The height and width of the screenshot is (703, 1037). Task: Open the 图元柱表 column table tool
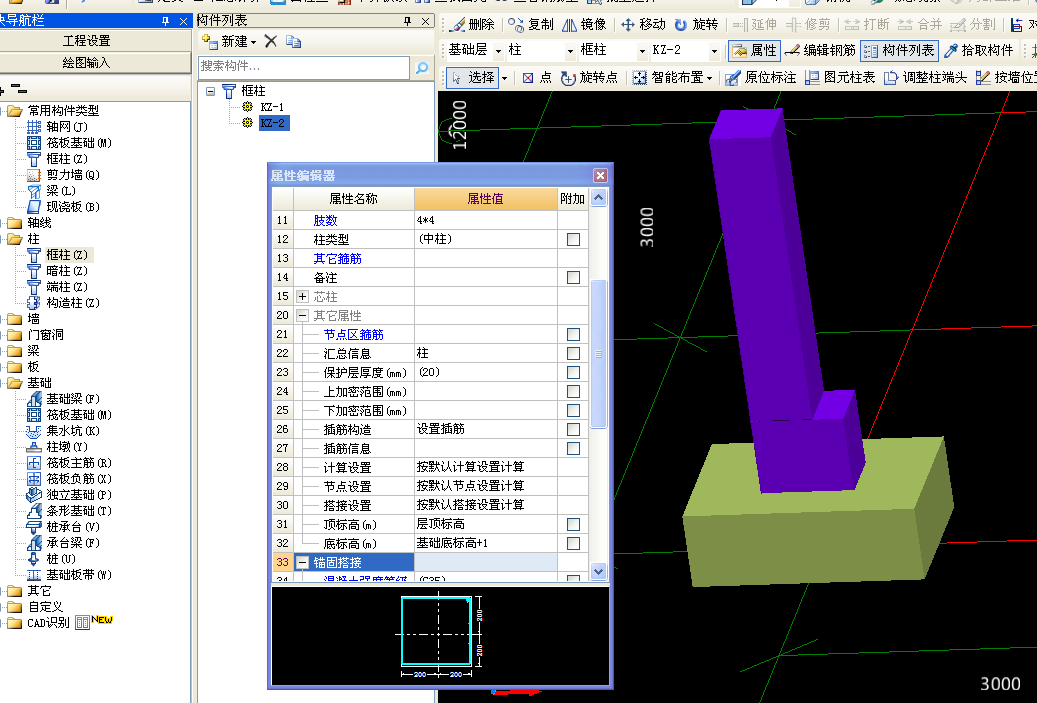pyautogui.click(x=839, y=77)
